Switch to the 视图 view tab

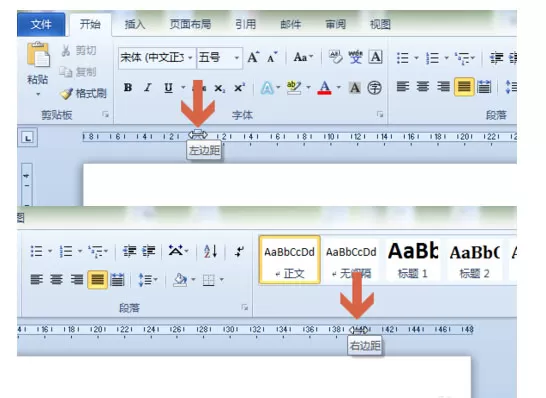[380, 24]
